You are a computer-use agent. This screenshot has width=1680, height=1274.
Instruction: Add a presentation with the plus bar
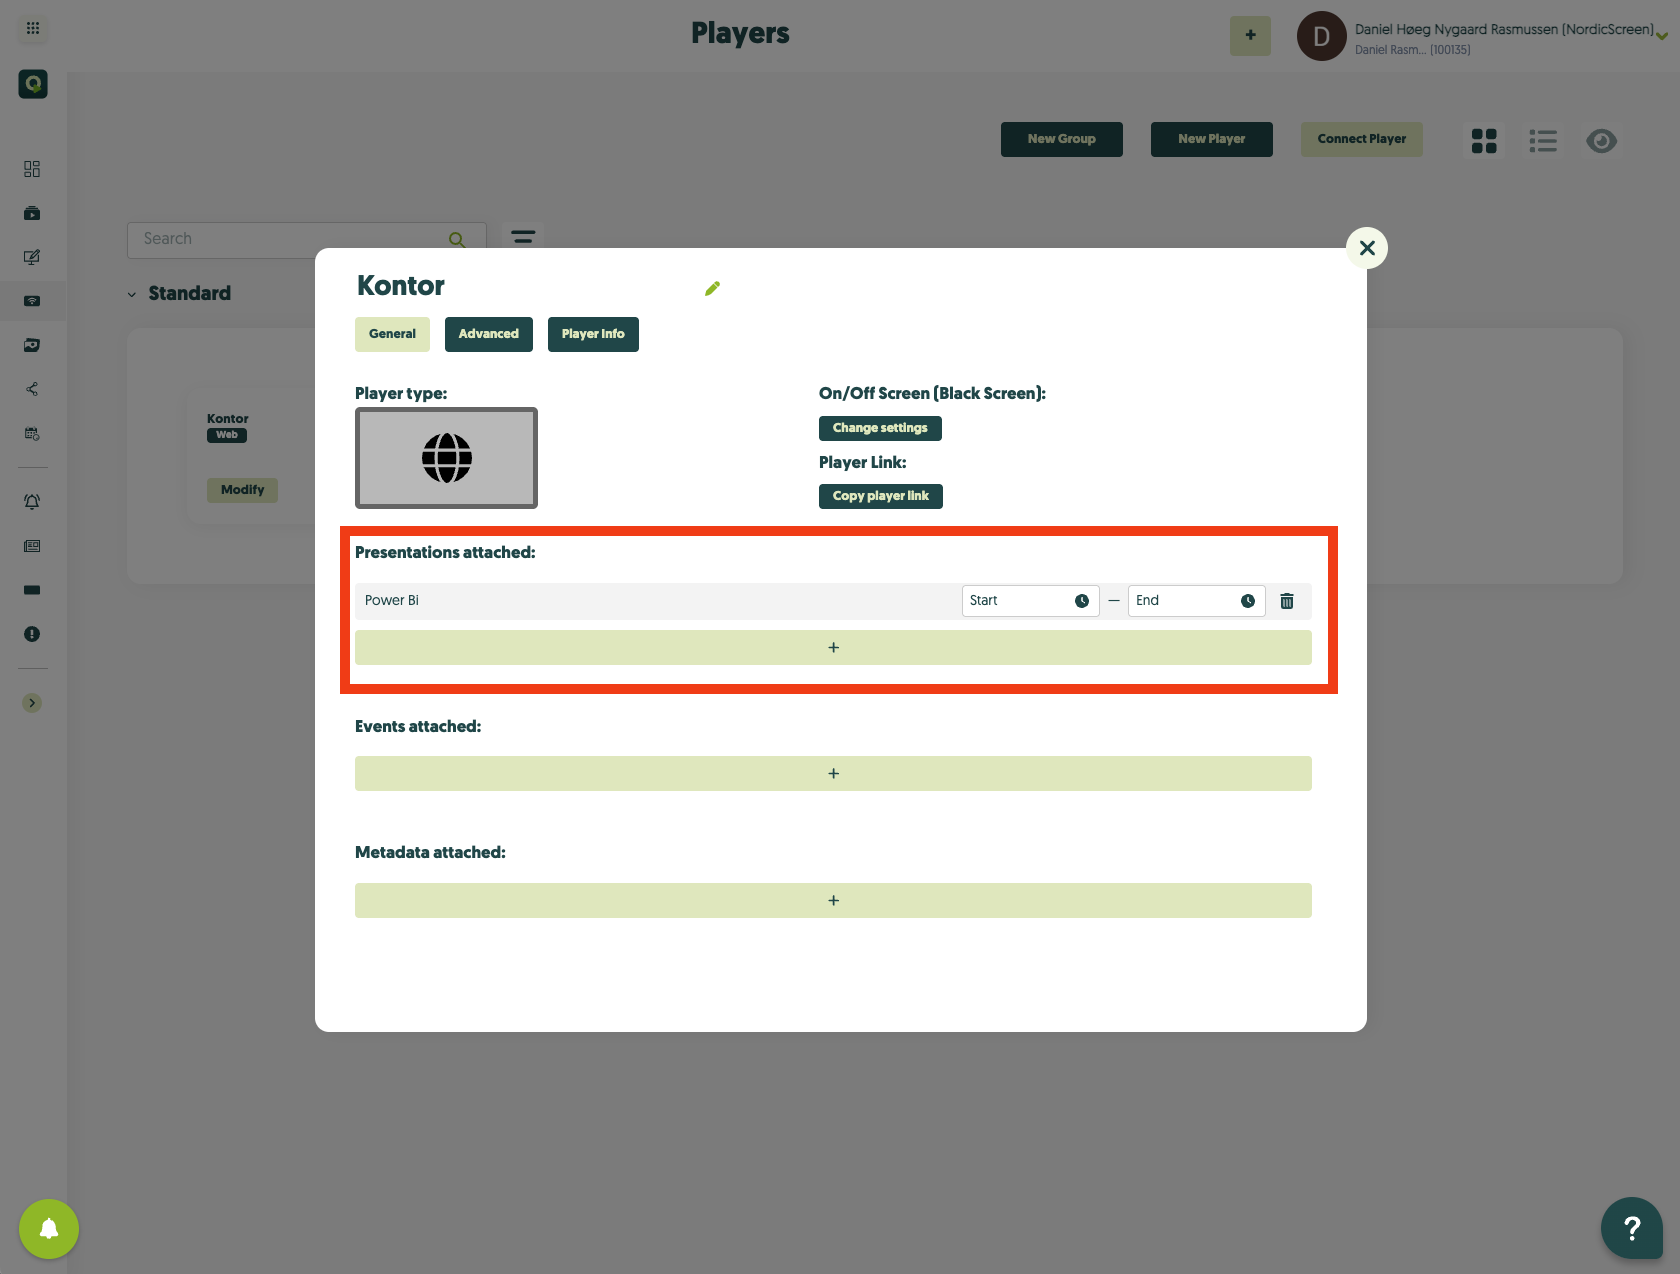[x=833, y=648]
